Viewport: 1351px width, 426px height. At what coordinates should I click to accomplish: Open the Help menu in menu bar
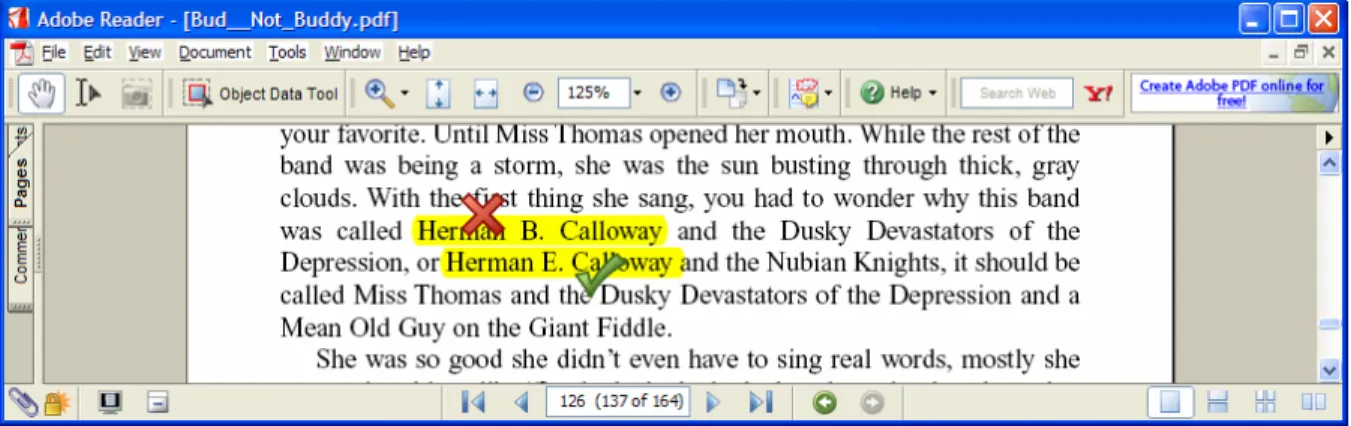tap(414, 53)
